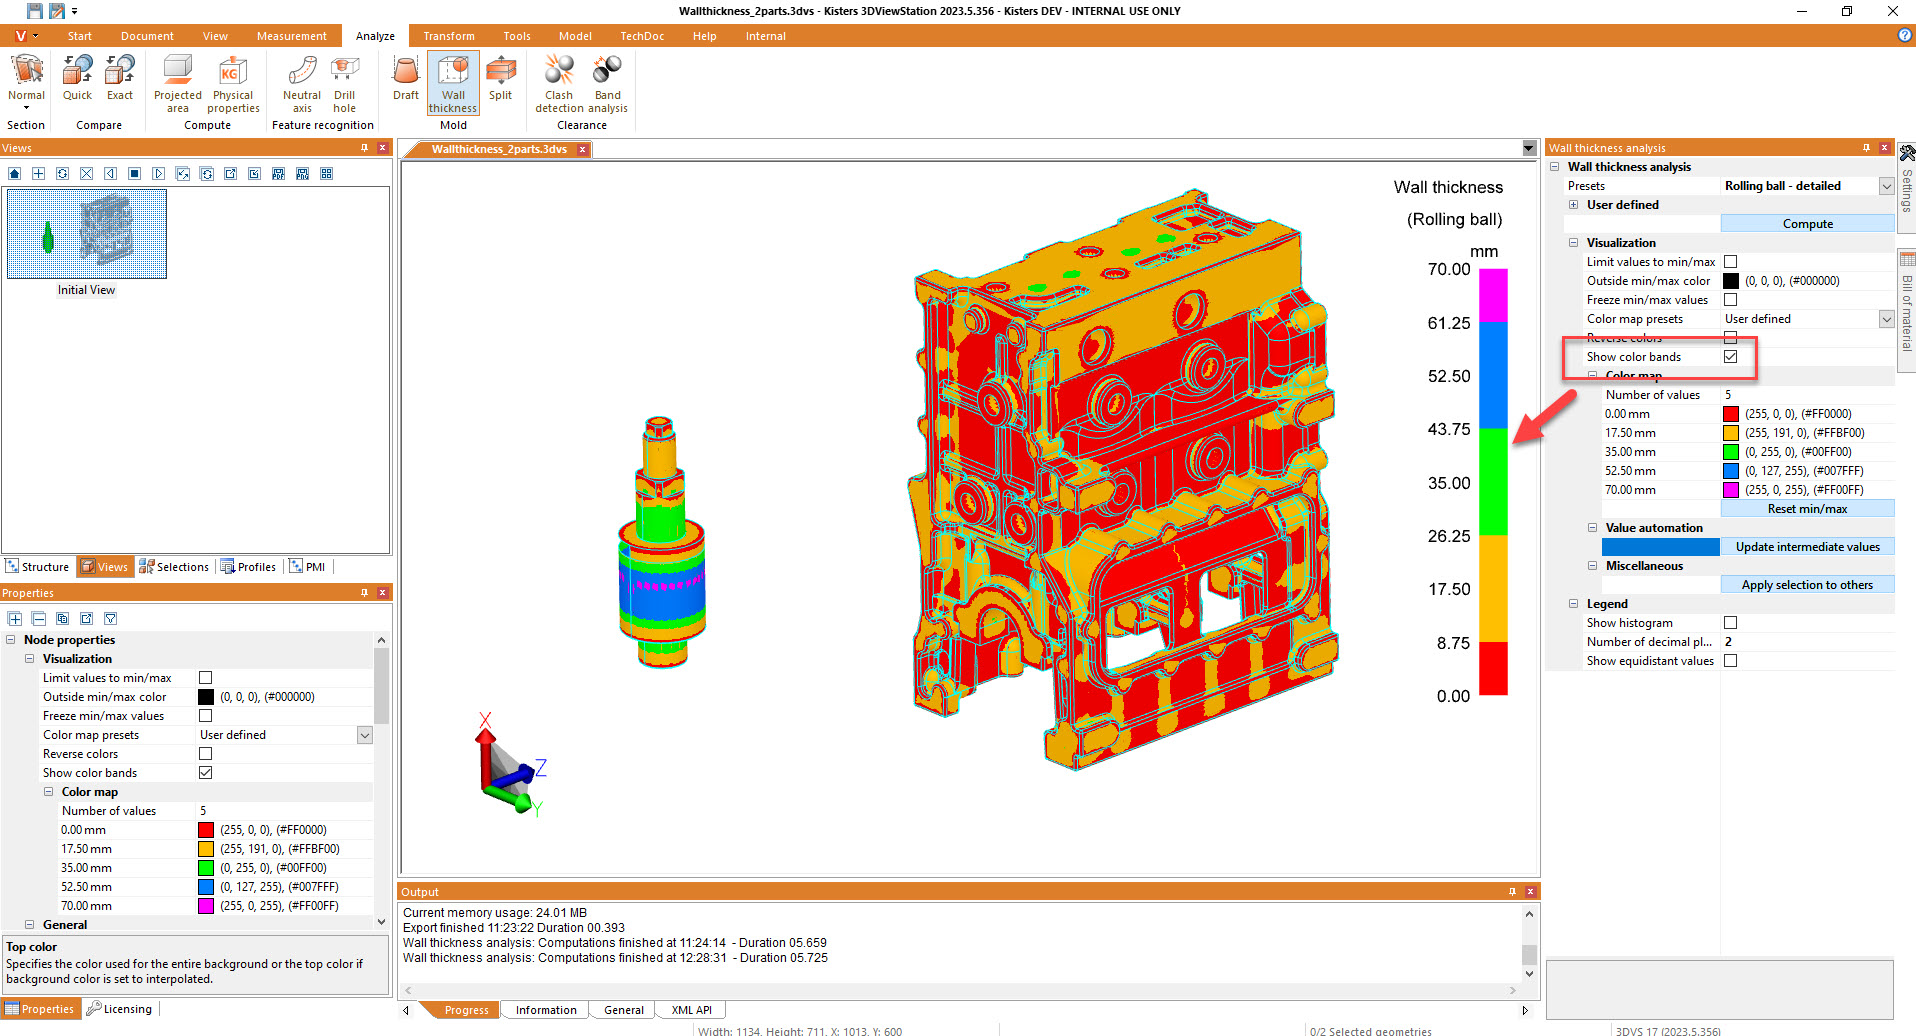Click the Quick compare tool icon
The height and width of the screenshot is (1036, 1916).
[77, 78]
